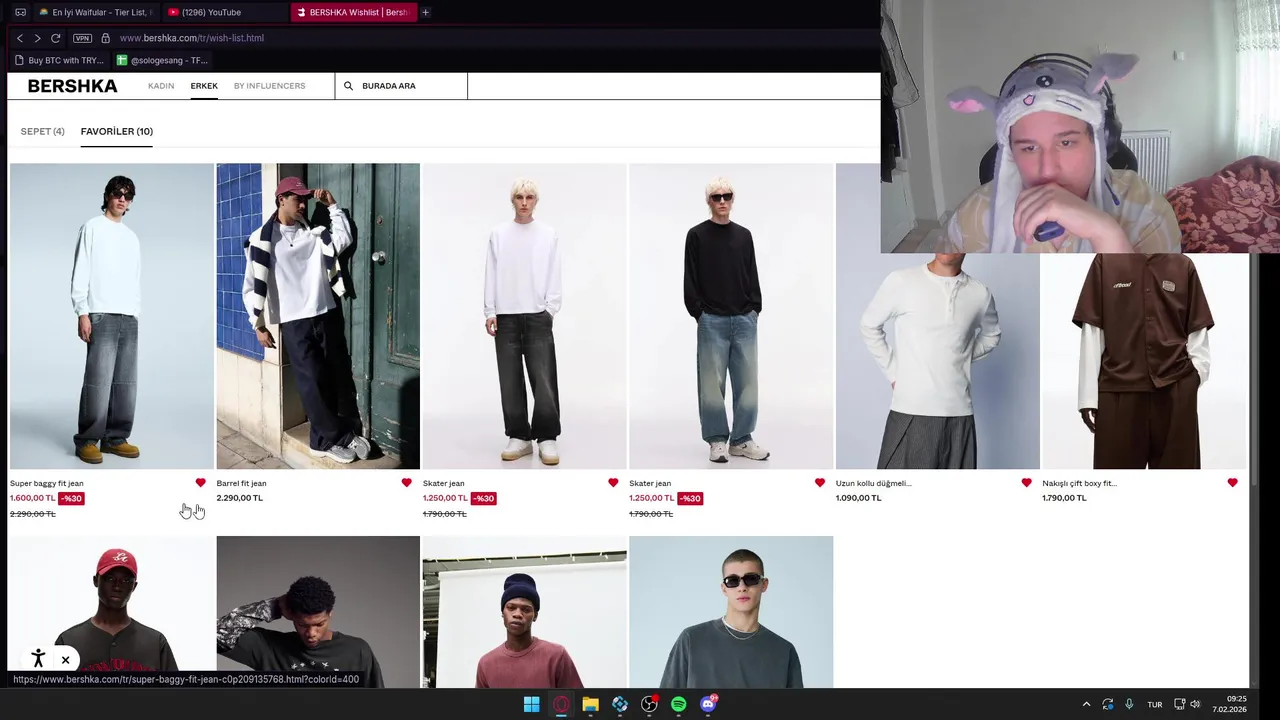1280x720 pixels.
Task: Open the tab islands workspace icon
Action: click(x=19, y=12)
